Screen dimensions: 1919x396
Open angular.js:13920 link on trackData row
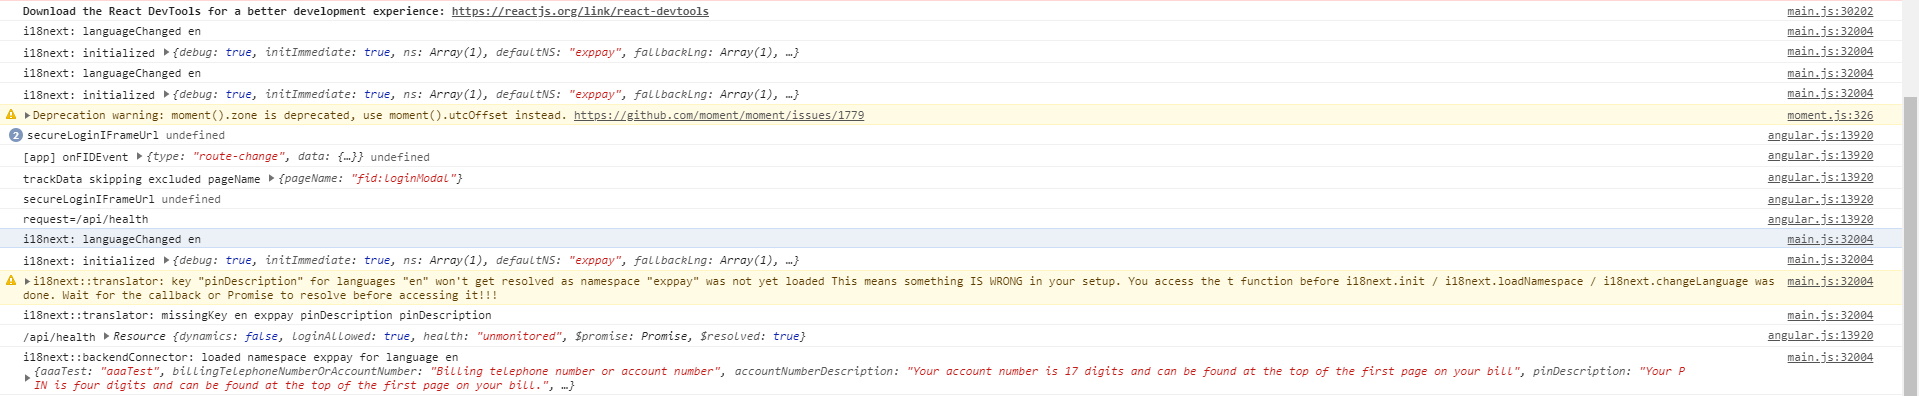[x=1820, y=177]
